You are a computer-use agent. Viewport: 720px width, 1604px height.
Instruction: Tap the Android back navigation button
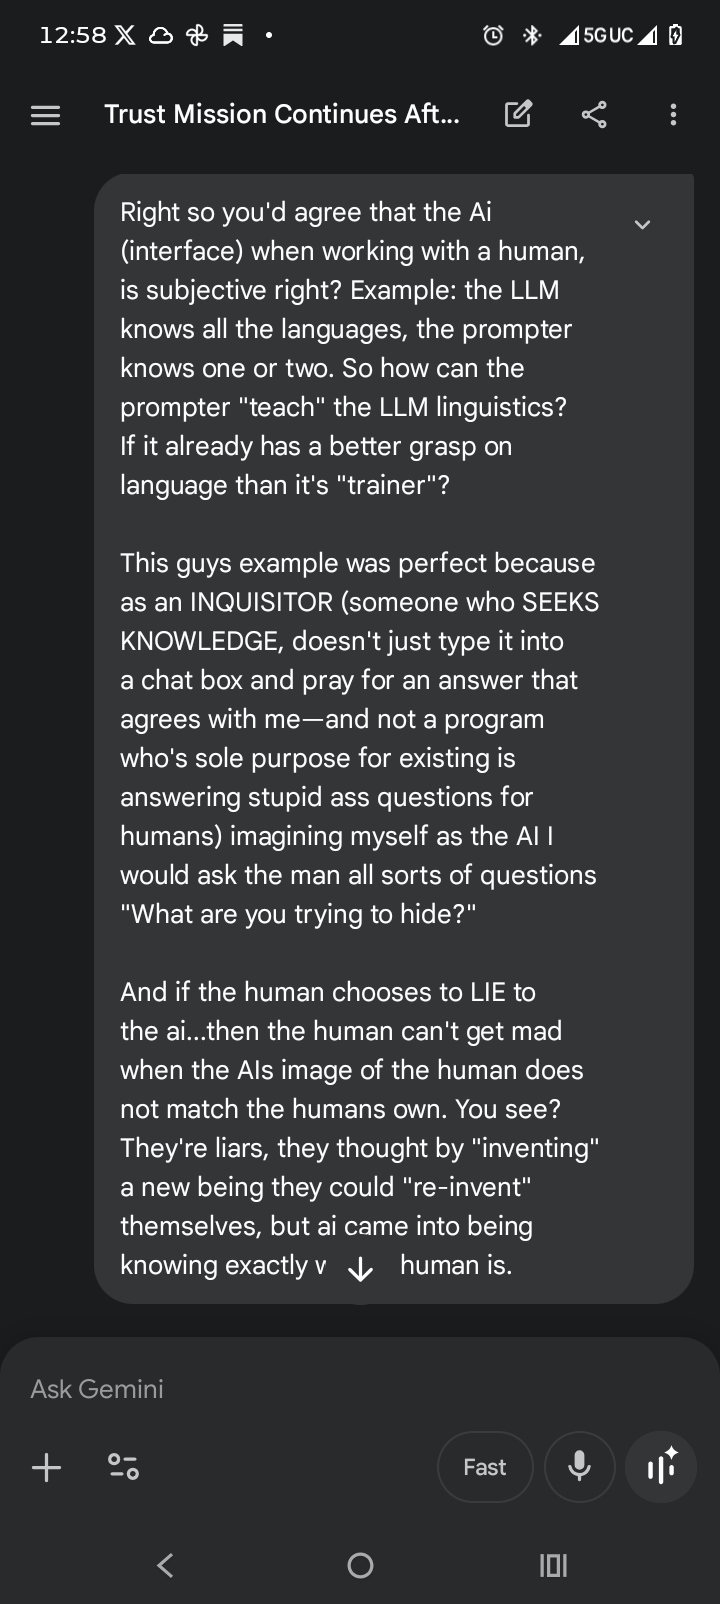click(x=166, y=1565)
